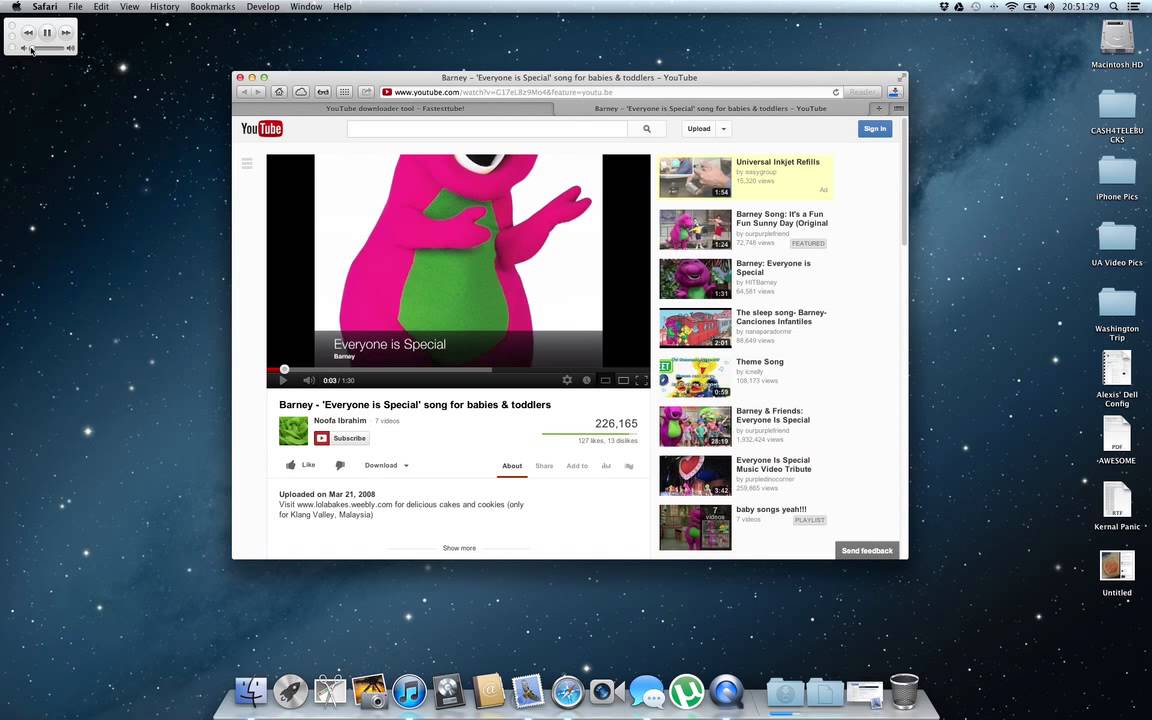Open QuickTime Player from the Dock

point(726,691)
